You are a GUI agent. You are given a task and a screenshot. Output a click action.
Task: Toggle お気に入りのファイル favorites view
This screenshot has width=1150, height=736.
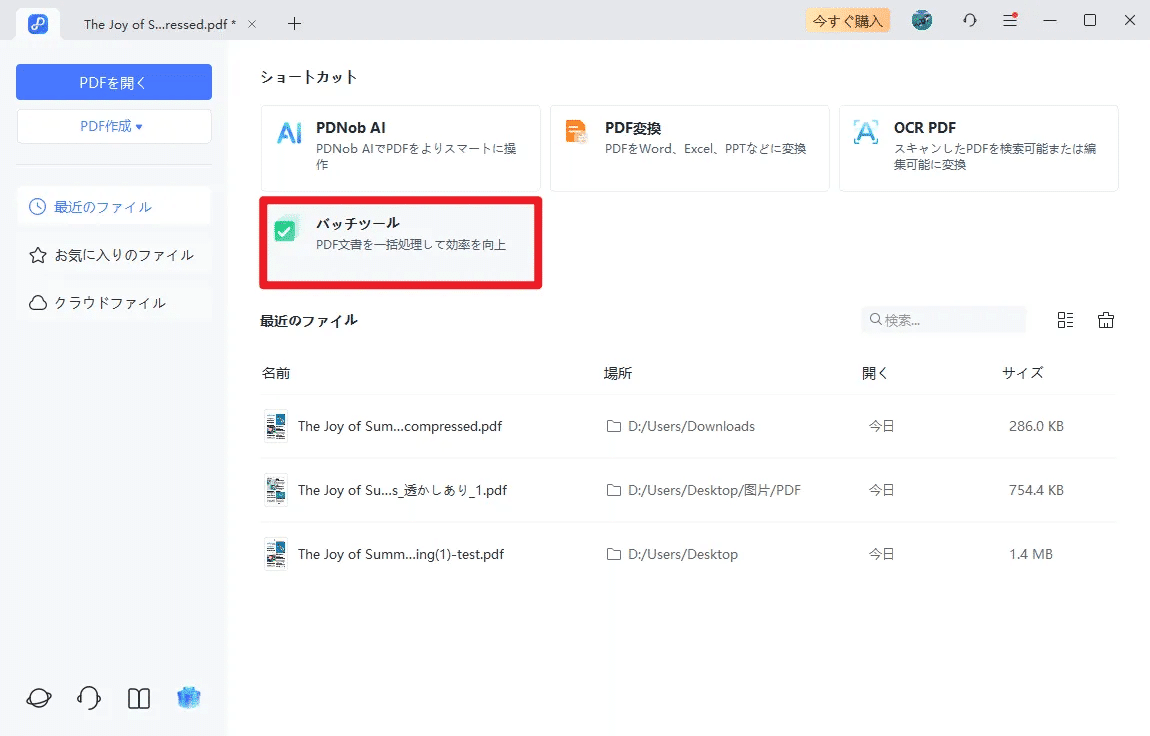point(113,254)
